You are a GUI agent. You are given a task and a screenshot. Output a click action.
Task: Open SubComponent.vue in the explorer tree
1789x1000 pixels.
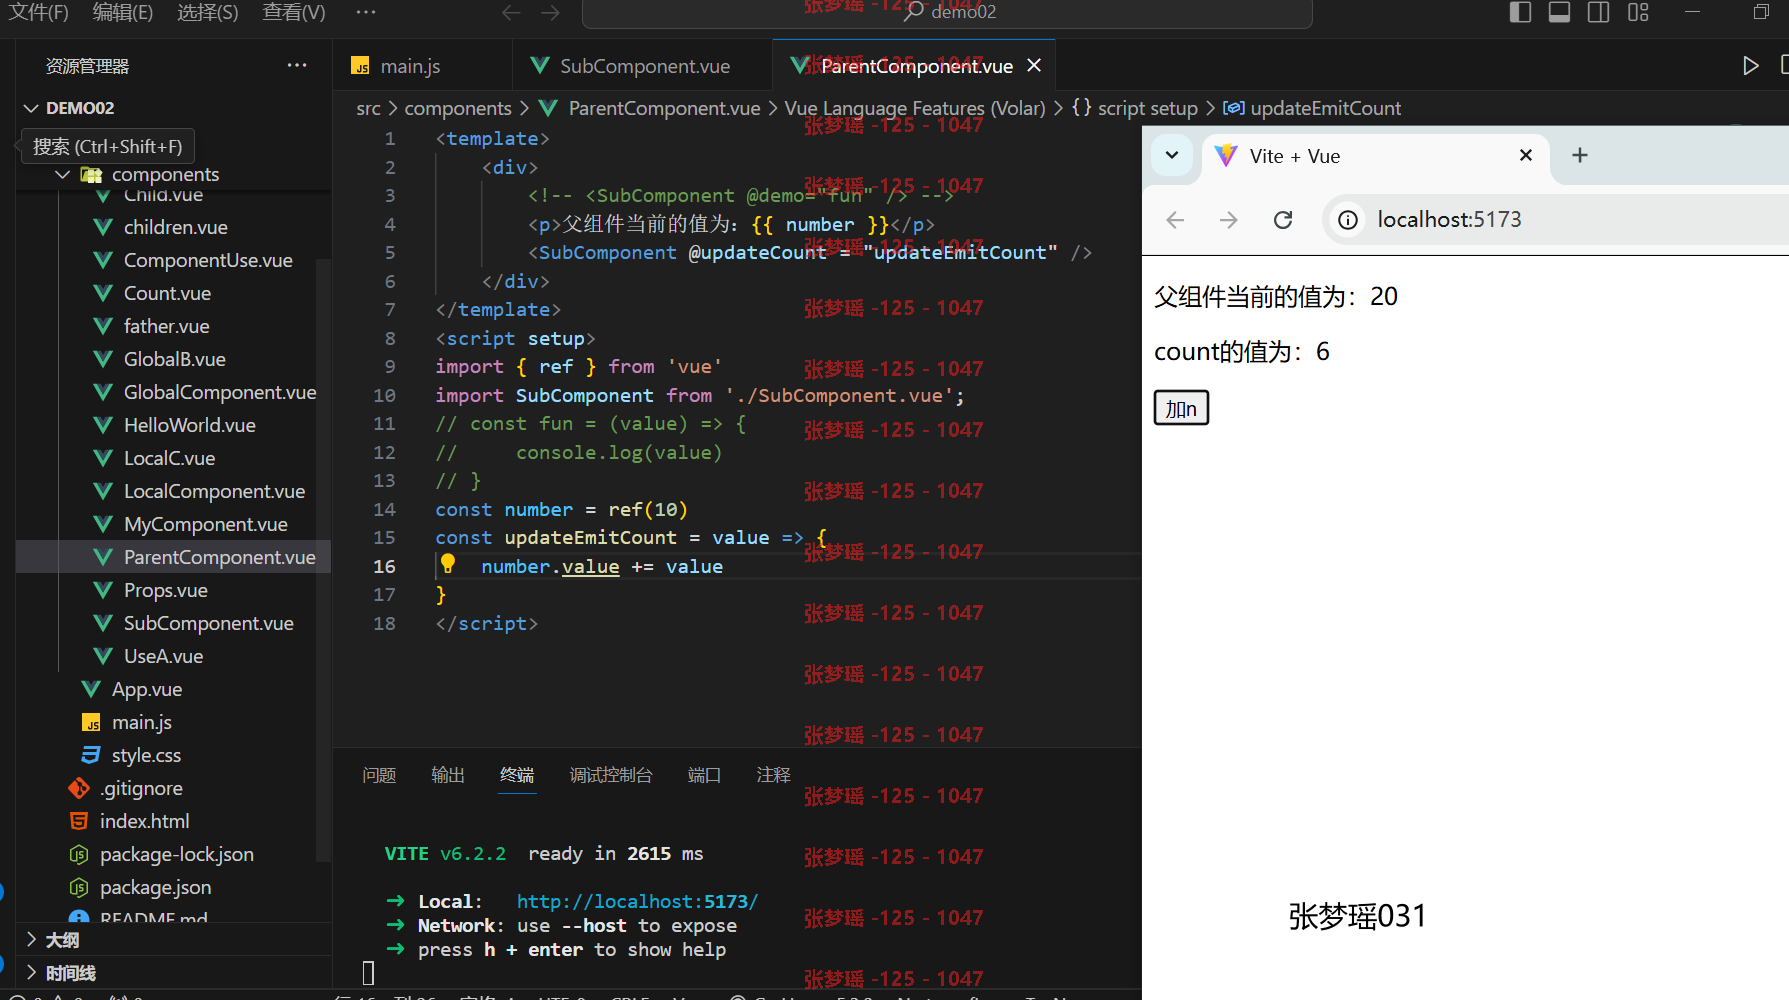[208, 623]
